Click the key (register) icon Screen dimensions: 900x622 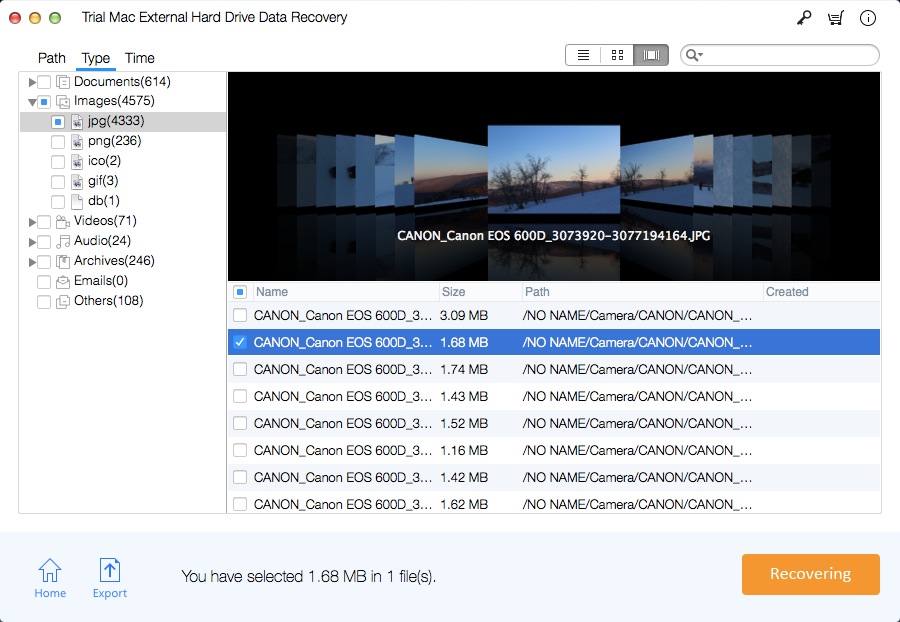pos(804,18)
